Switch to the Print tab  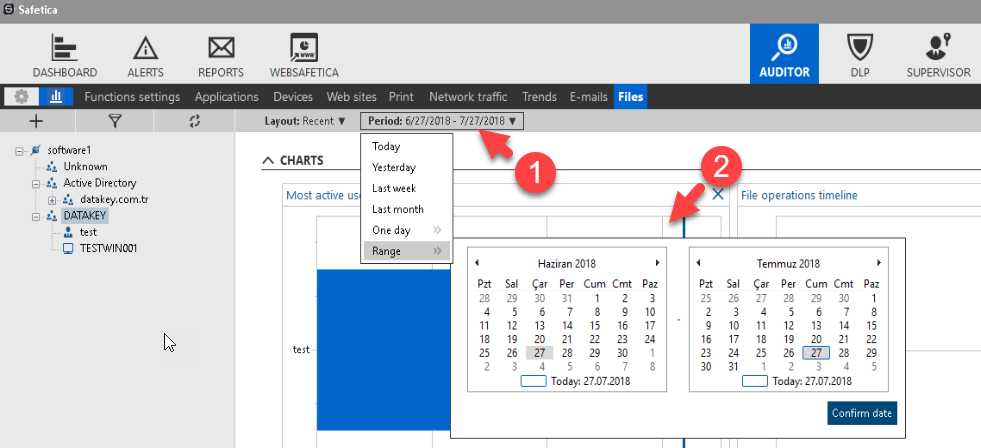(x=401, y=97)
